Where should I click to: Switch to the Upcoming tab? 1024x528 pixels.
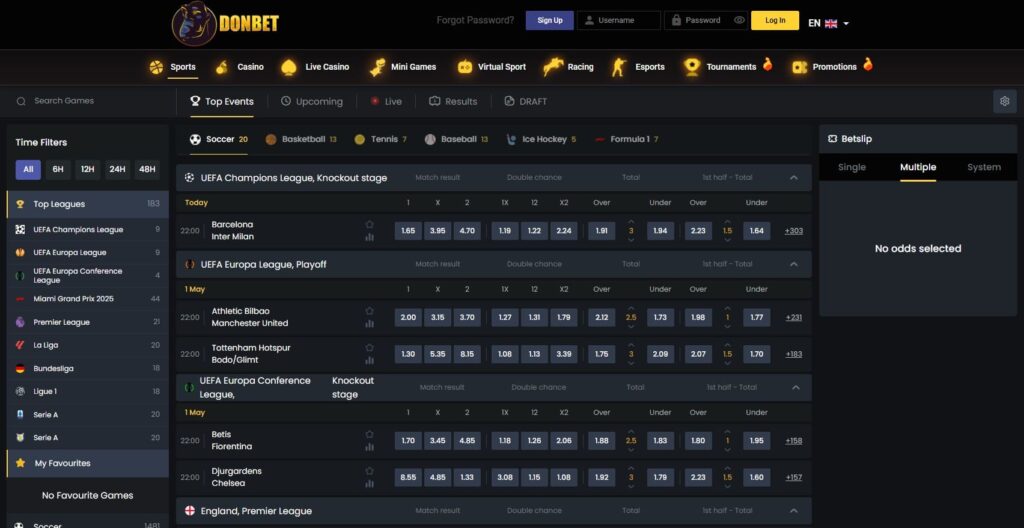(x=312, y=101)
